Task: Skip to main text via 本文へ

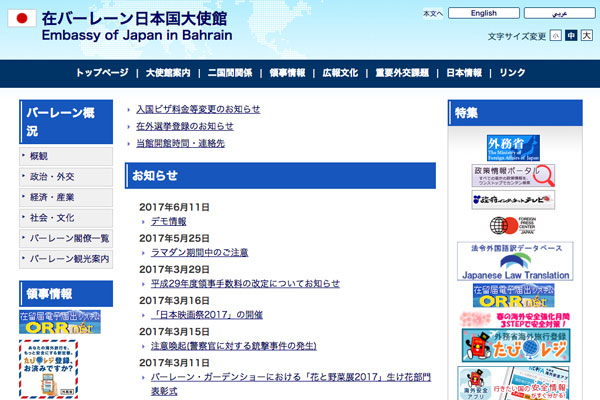Action: [x=433, y=13]
